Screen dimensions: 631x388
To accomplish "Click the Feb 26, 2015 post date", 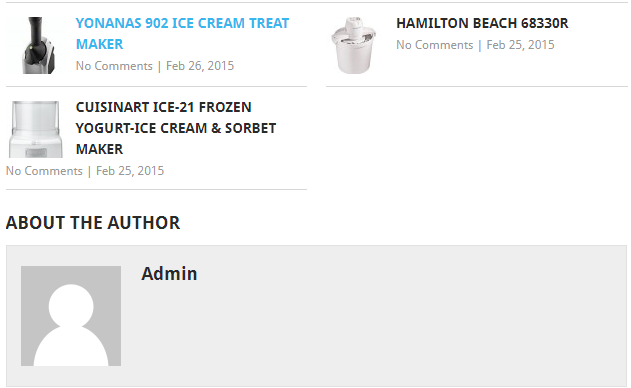I will tap(200, 66).
